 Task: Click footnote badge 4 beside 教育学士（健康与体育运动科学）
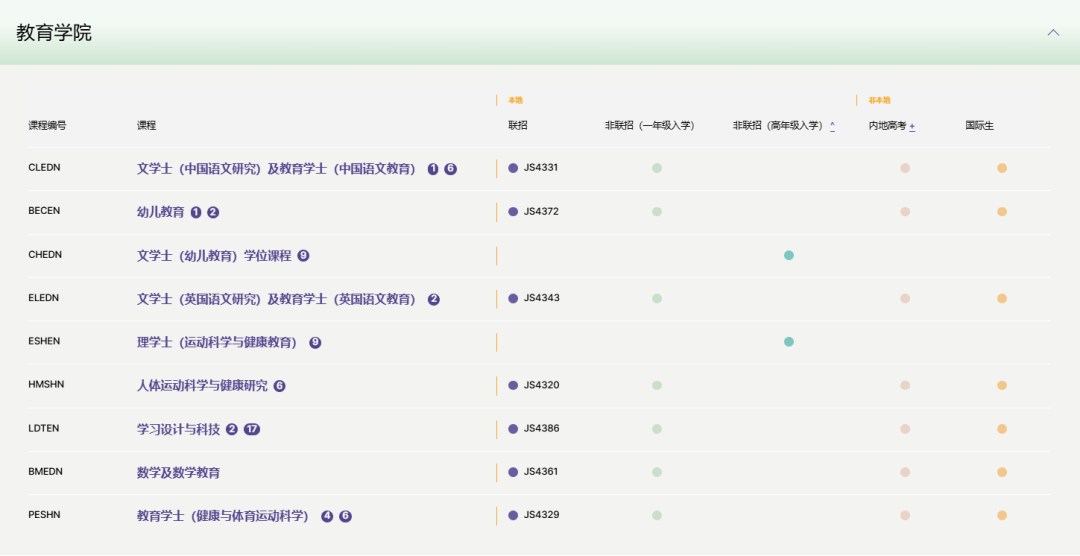coord(327,516)
